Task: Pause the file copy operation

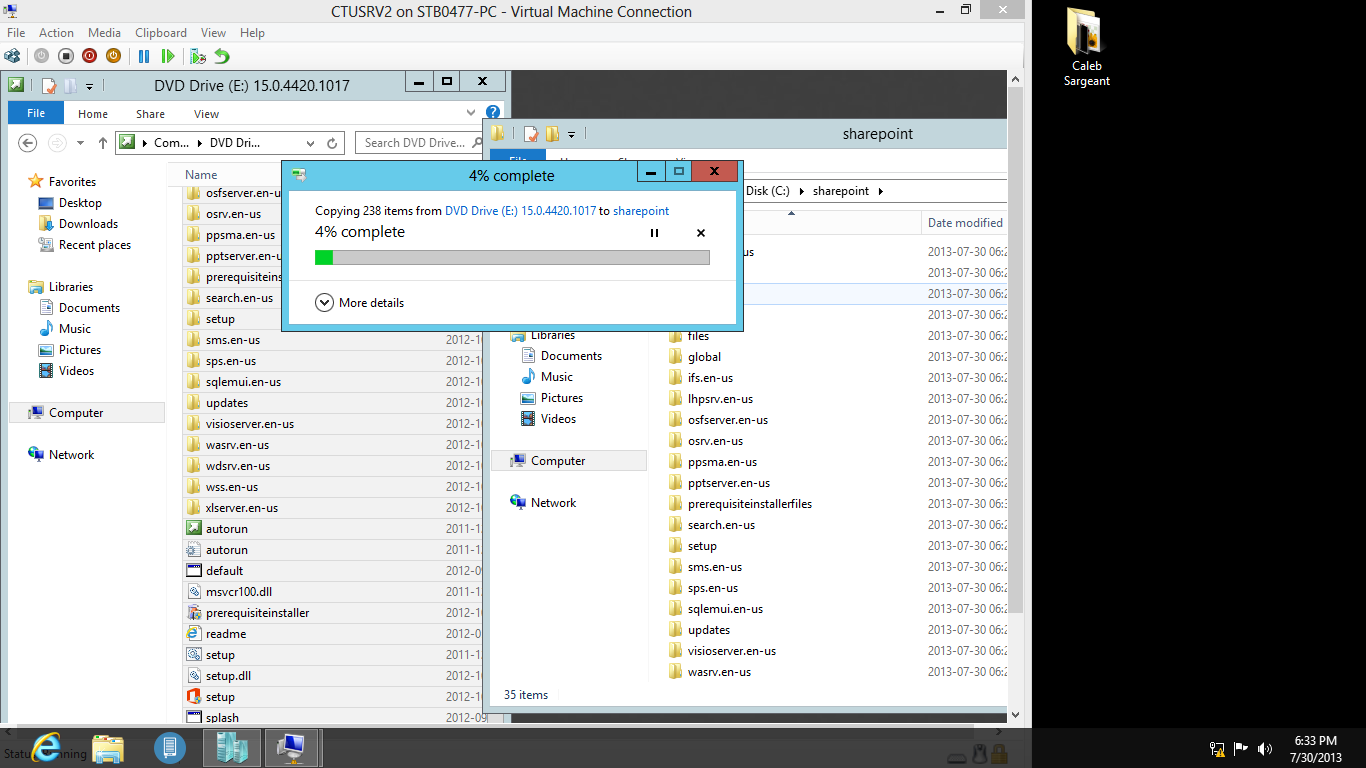Action: tap(655, 233)
